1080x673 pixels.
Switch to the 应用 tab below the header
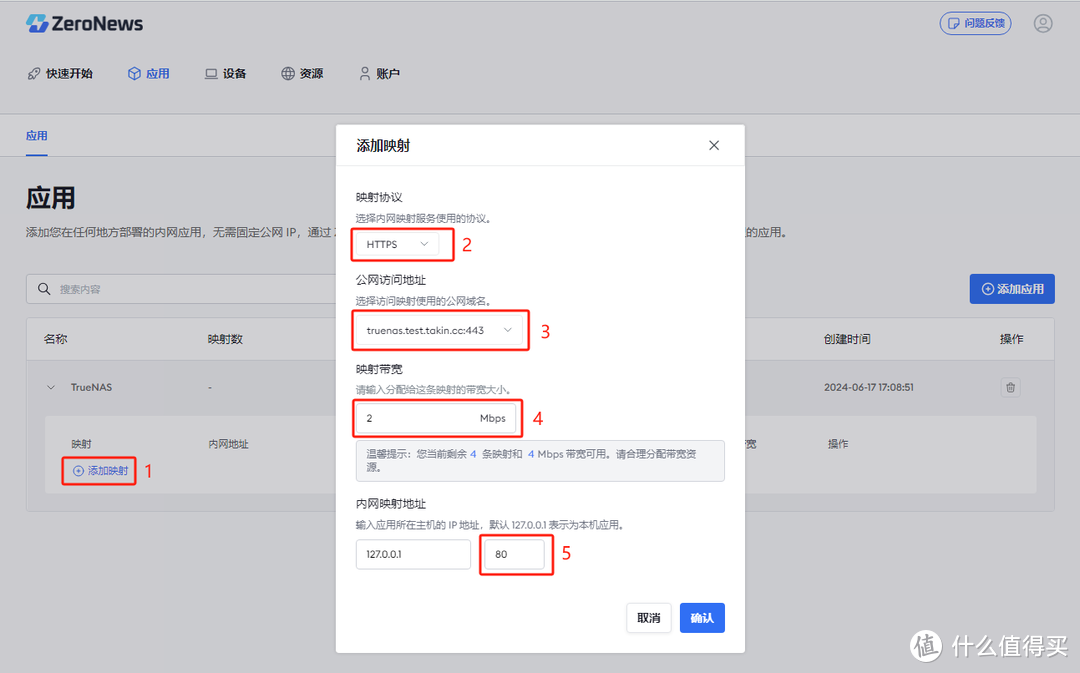coord(36,135)
